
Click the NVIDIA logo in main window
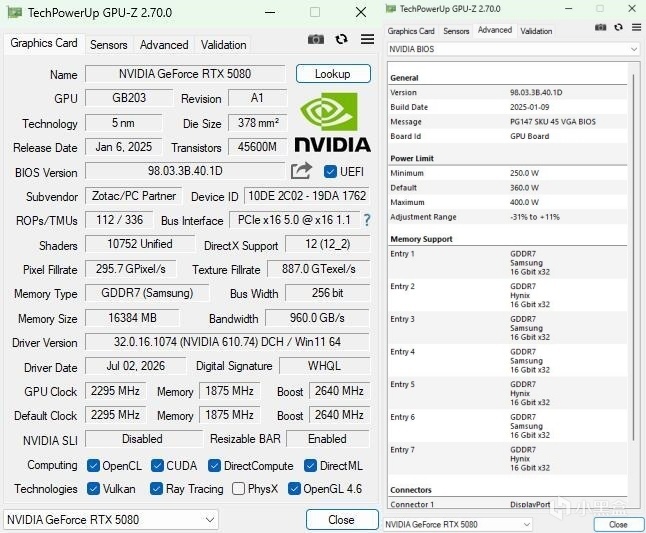(x=332, y=122)
